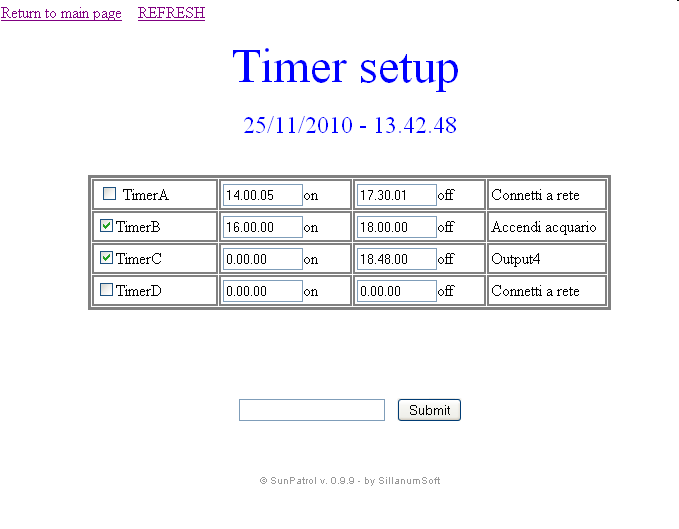The height and width of the screenshot is (529, 679).
Task: Uncheck the TimerB checkbox
Action: [106, 226]
